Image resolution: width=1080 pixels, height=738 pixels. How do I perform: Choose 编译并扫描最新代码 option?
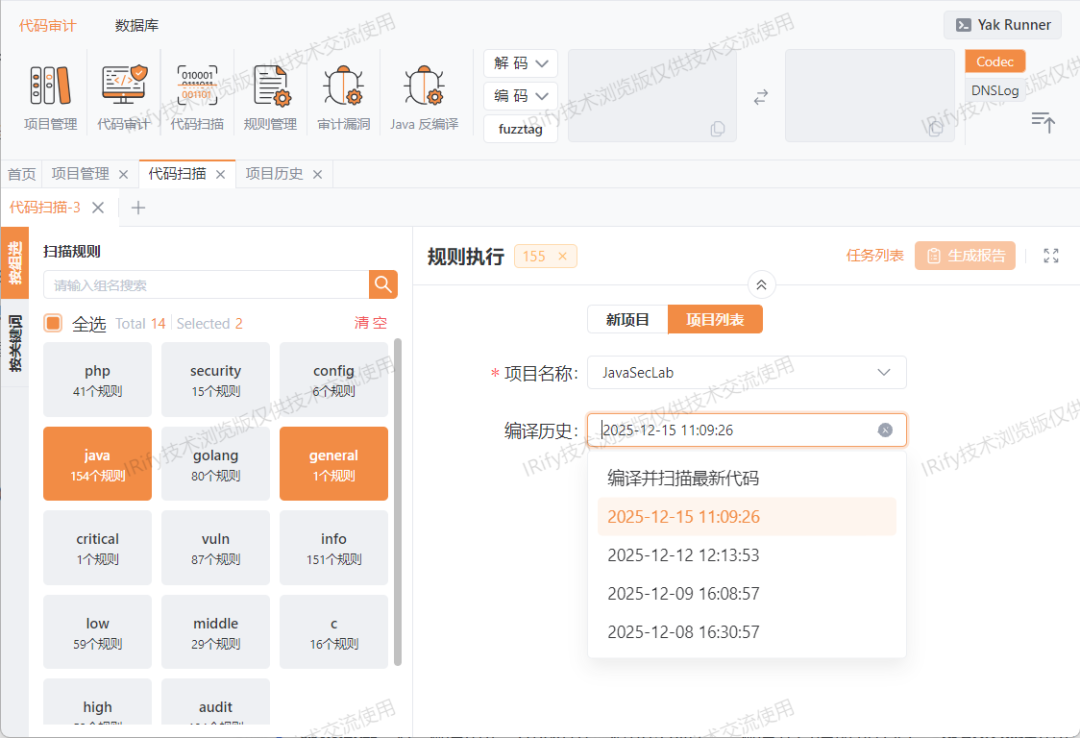747,478
